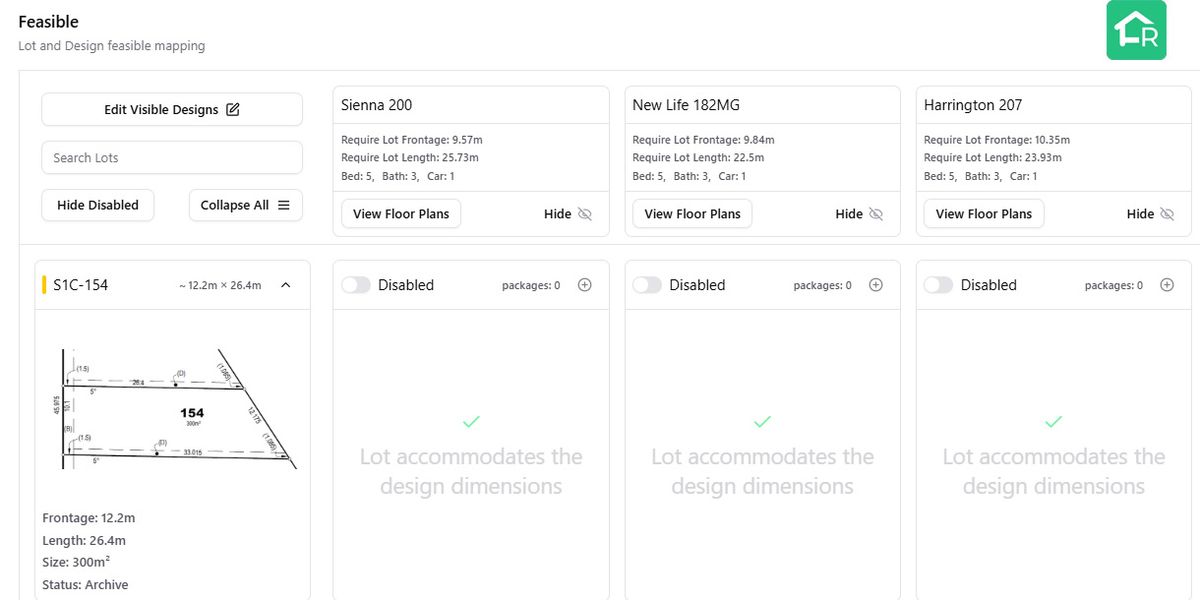Click the hamburger icon on Collapse All
The height and width of the screenshot is (600, 1200).
285,204
